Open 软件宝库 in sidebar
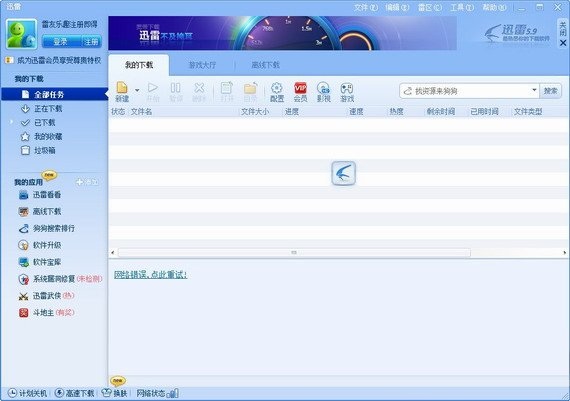 40,262
